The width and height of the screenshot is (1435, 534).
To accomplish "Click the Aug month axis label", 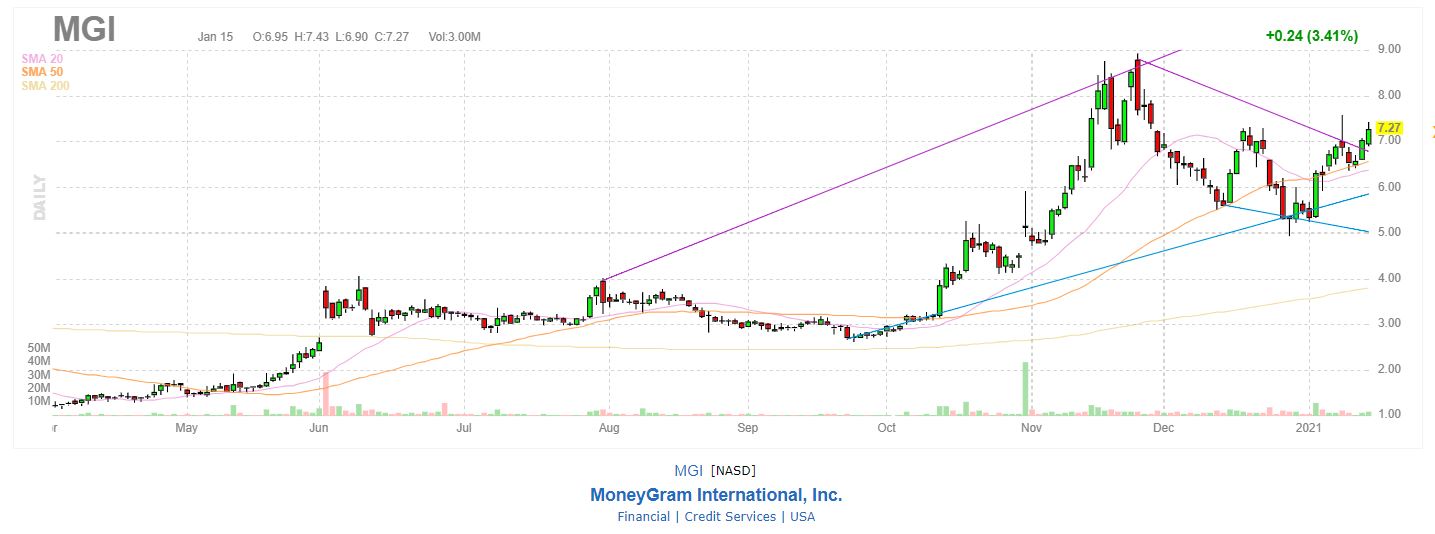I will pyautogui.click(x=608, y=428).
